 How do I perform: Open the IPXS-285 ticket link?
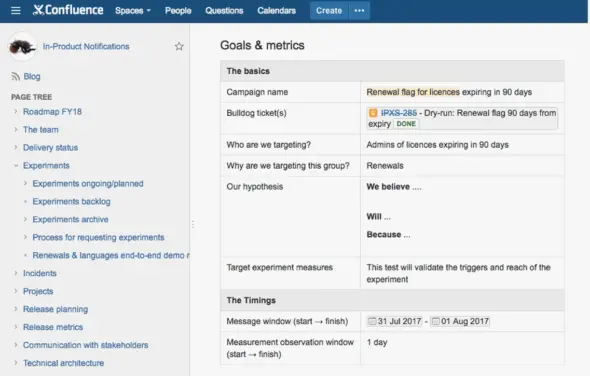pos(398,113)
